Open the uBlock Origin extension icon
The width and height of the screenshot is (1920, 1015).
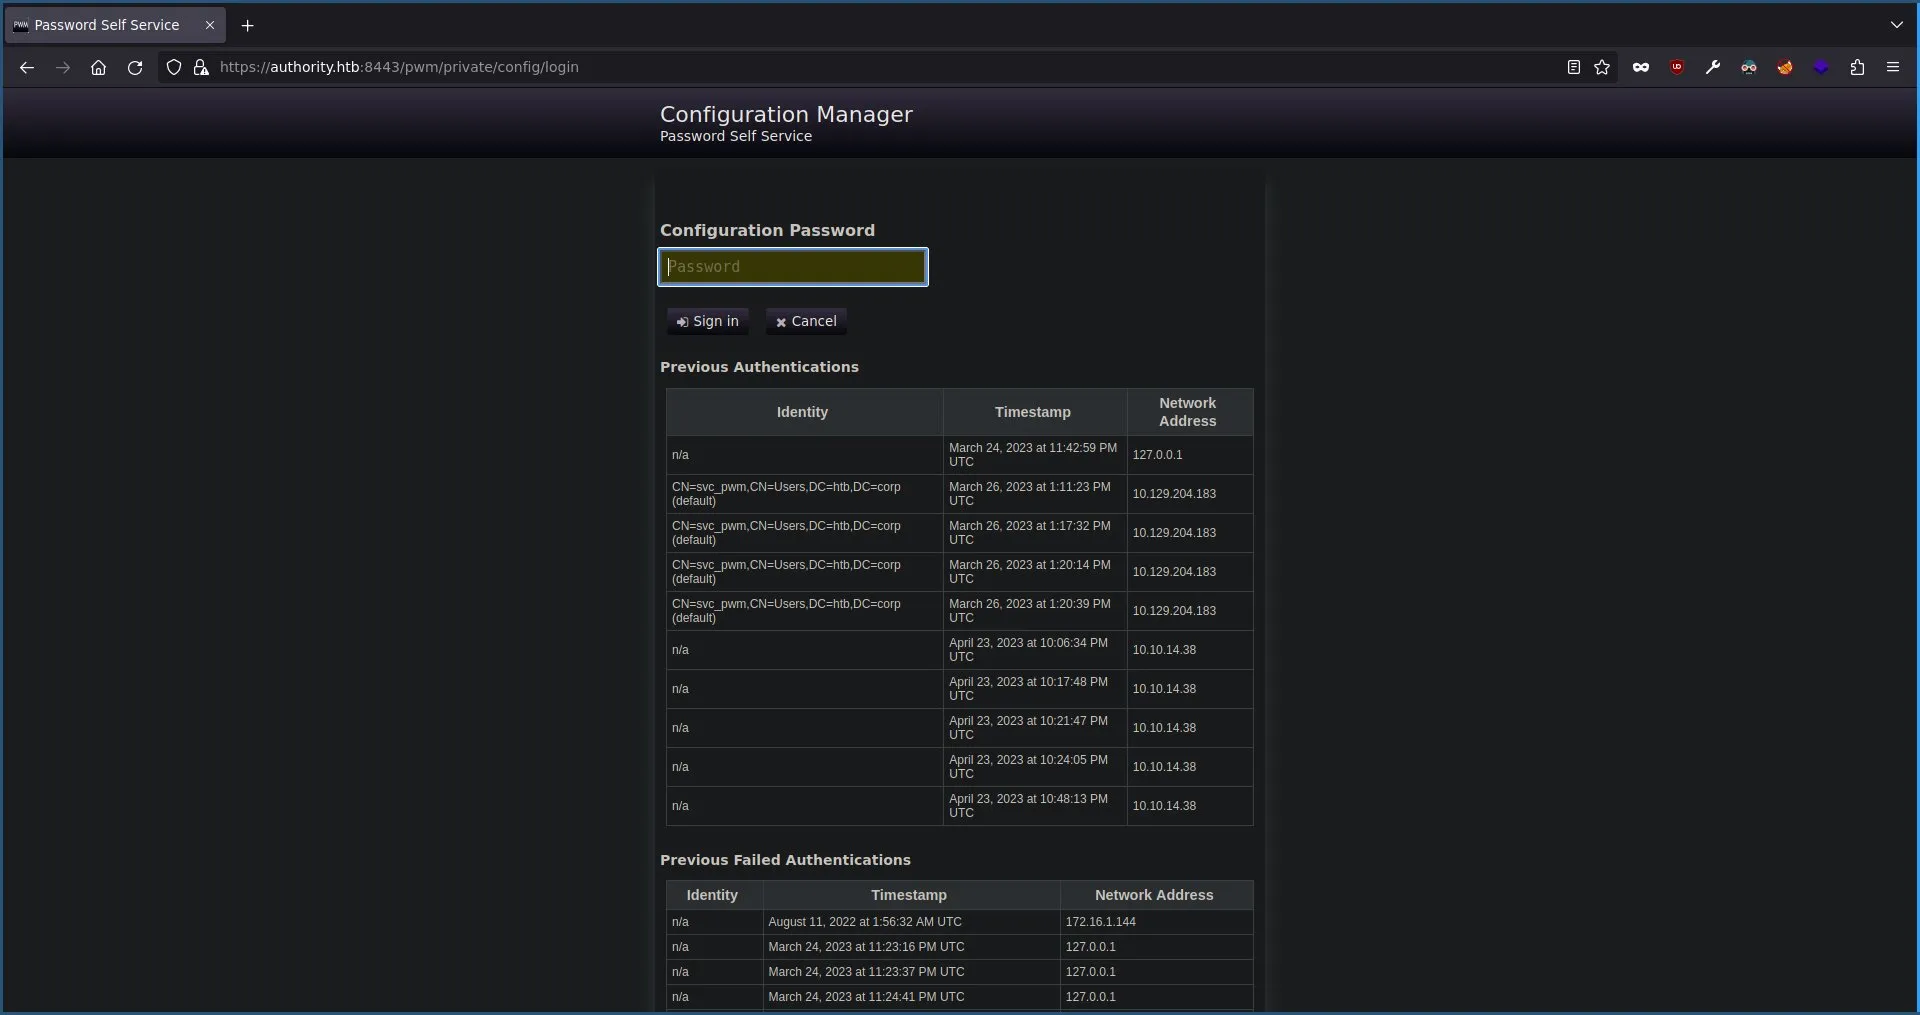1677,67
